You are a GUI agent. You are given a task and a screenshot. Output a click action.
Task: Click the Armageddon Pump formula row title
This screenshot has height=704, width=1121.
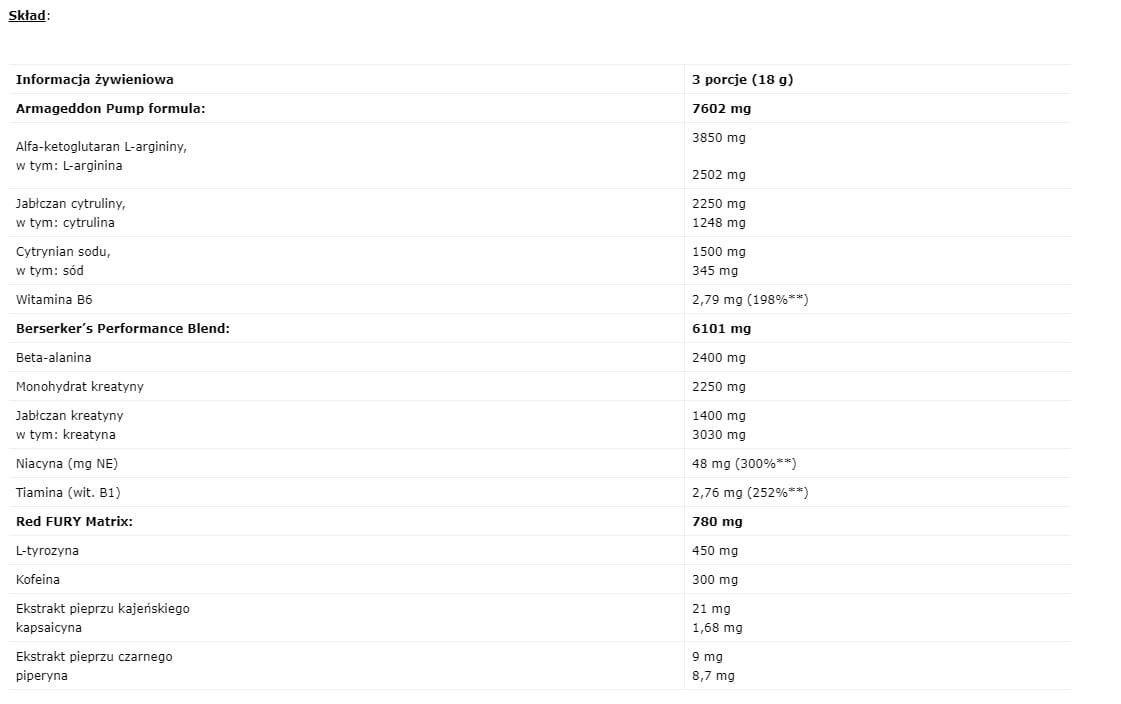point(110,108)
